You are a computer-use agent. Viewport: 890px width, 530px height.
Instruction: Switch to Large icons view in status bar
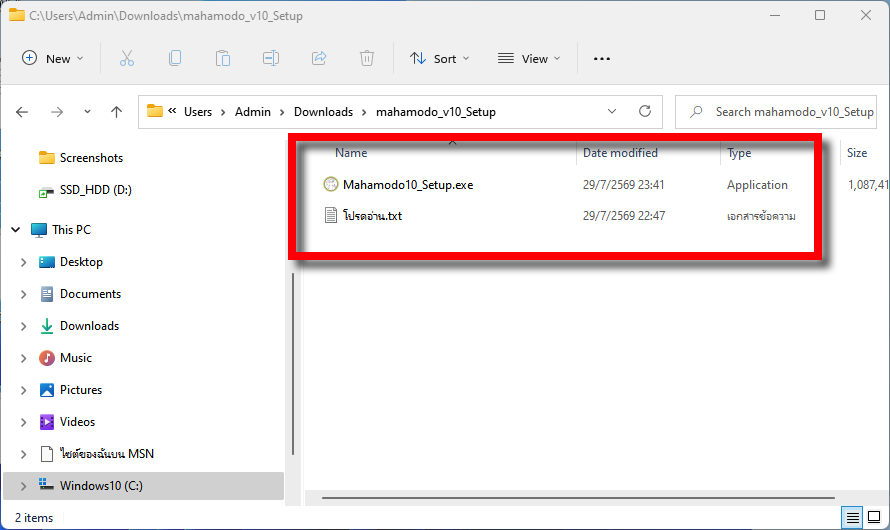tap(874, 518)
